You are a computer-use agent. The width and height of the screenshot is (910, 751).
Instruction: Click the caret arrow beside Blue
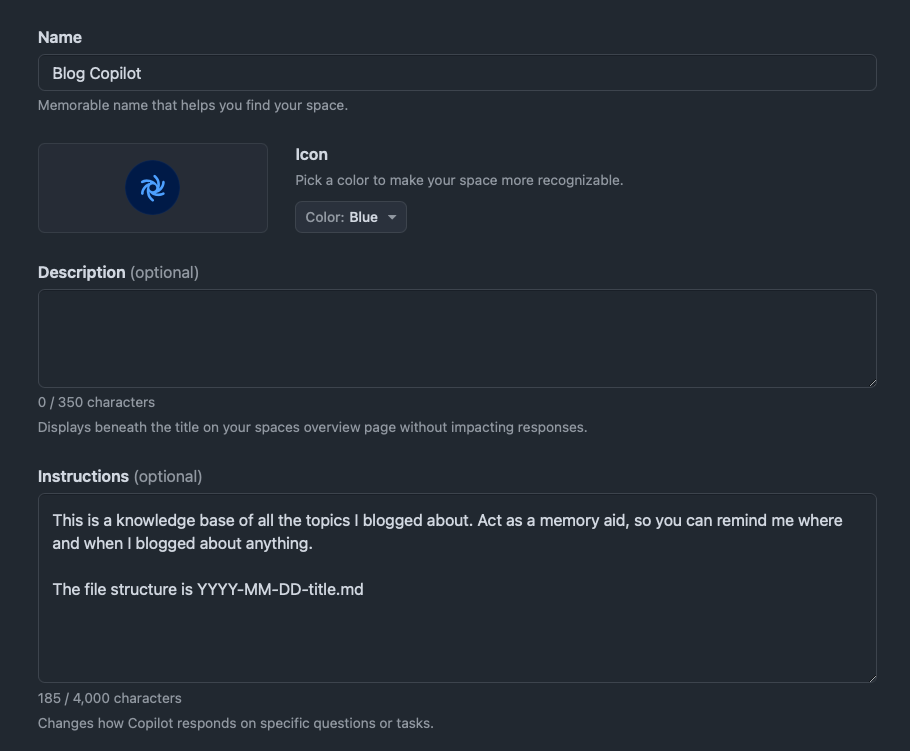point(392,217)
